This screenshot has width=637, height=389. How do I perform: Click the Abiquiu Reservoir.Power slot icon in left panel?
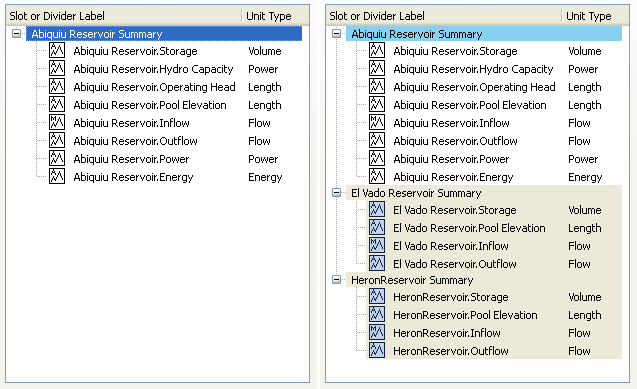(57, 158)
